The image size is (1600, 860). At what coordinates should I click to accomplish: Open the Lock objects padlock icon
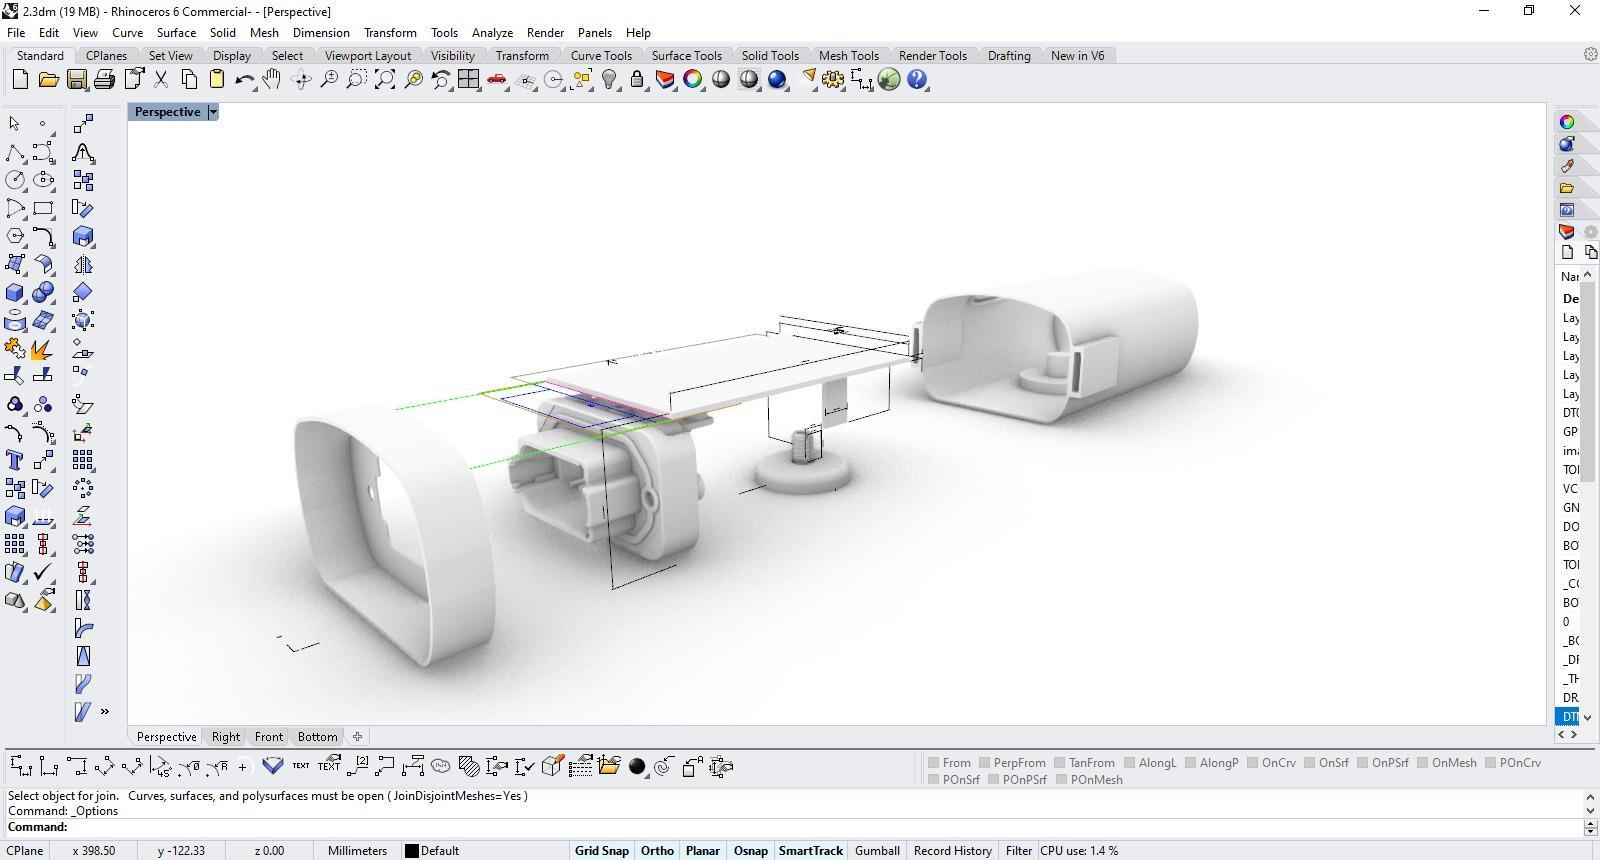click(637, 80)
